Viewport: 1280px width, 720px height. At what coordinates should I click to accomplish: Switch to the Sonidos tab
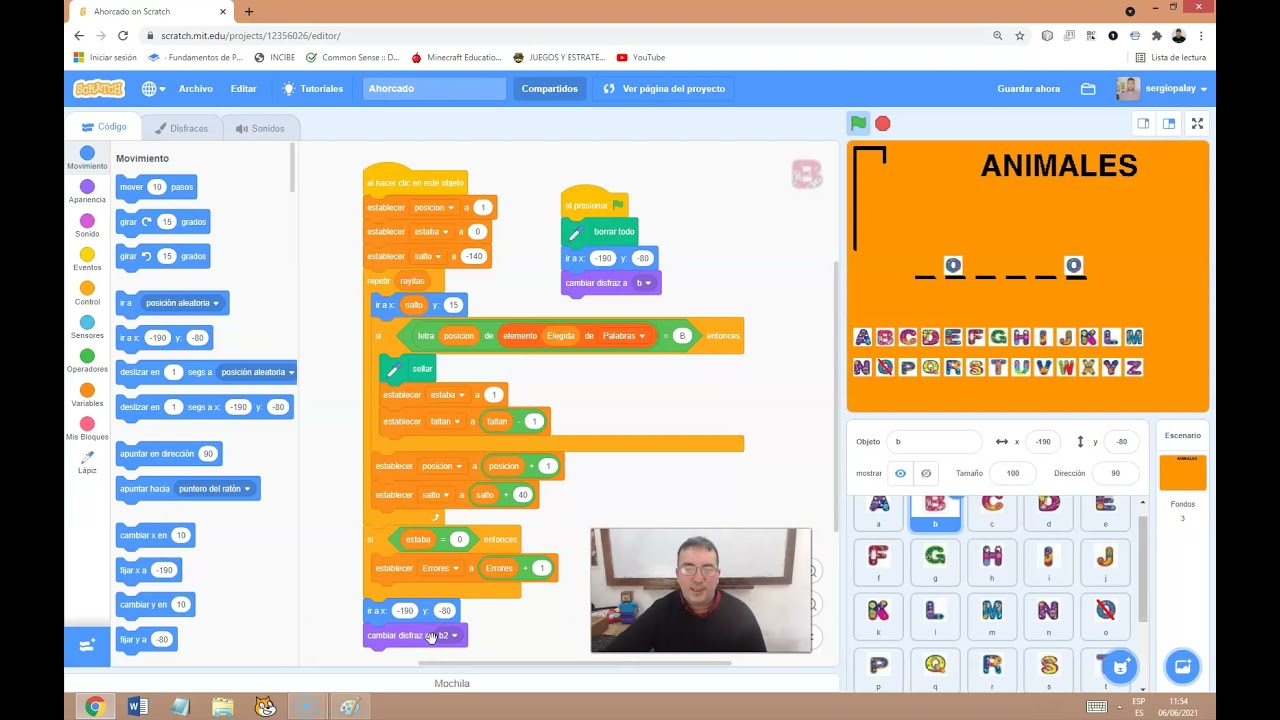[260, 128]
